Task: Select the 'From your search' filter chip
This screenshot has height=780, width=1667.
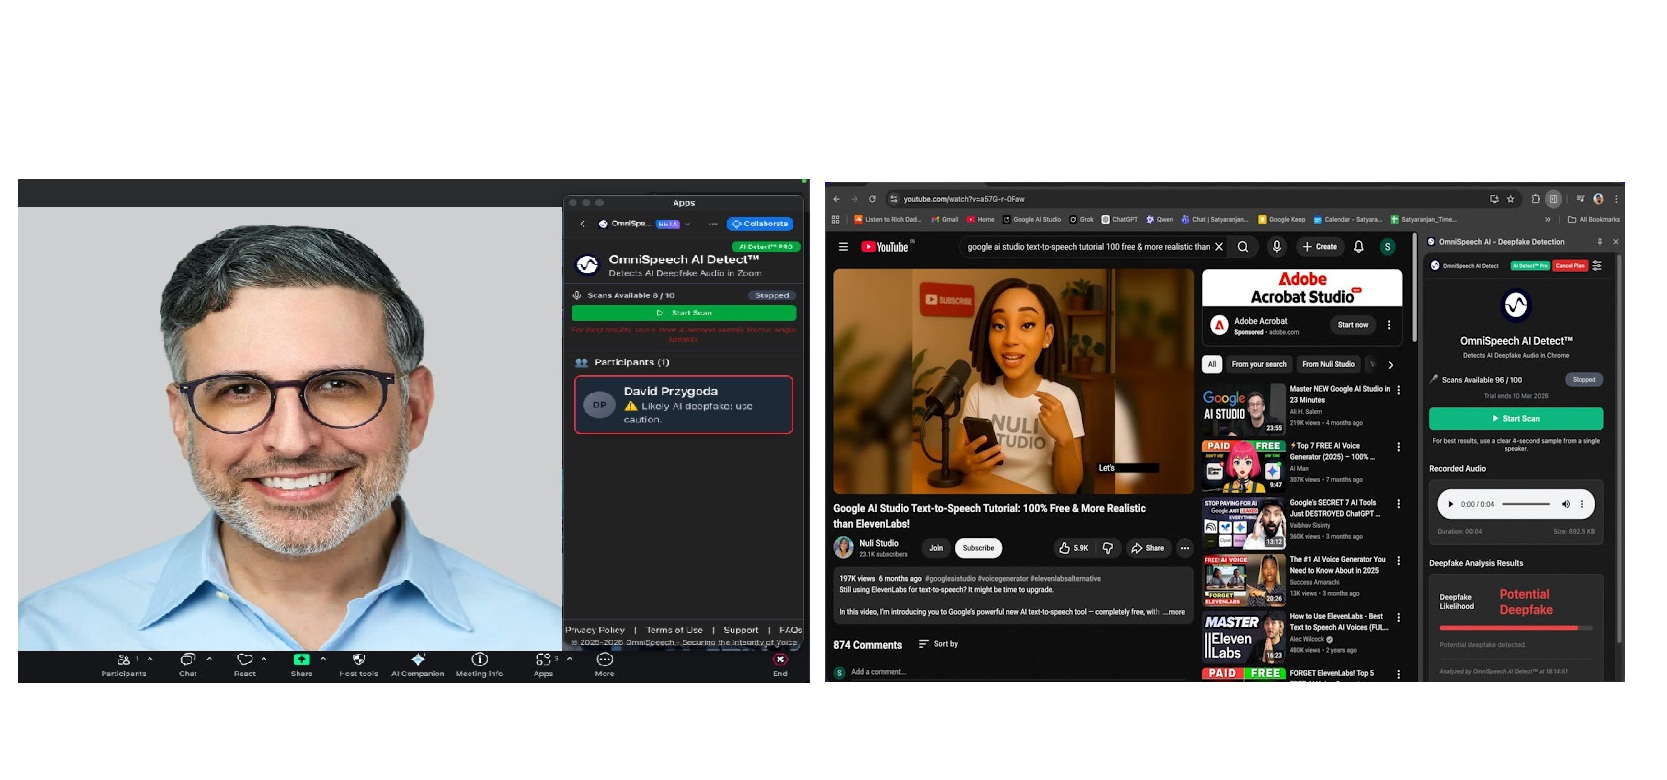Action: click(1259, 364)
